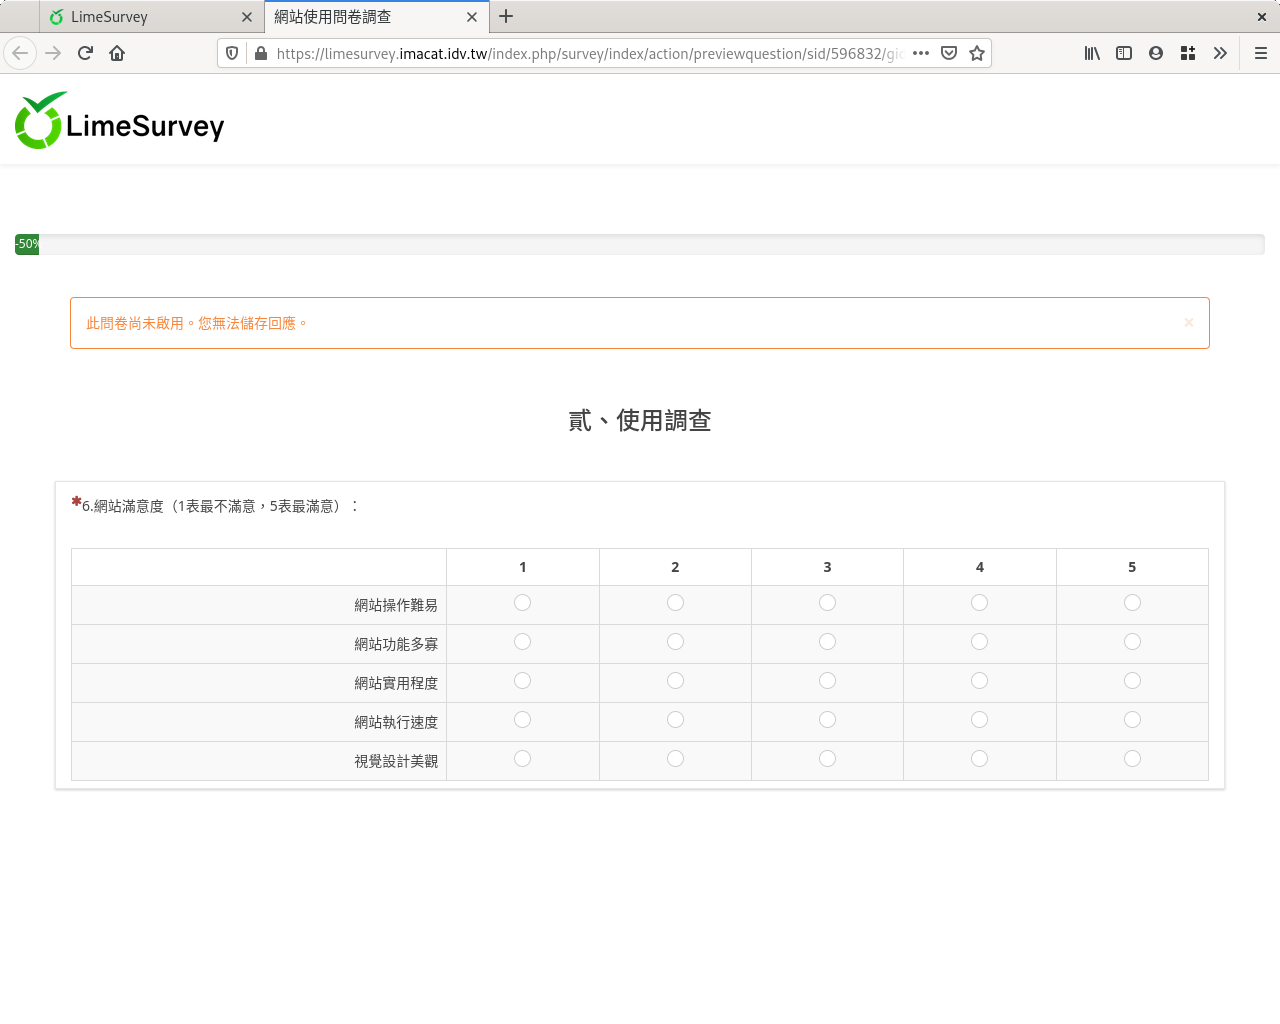Rate 網站實用程度 as 3

[x=827, y=681]
